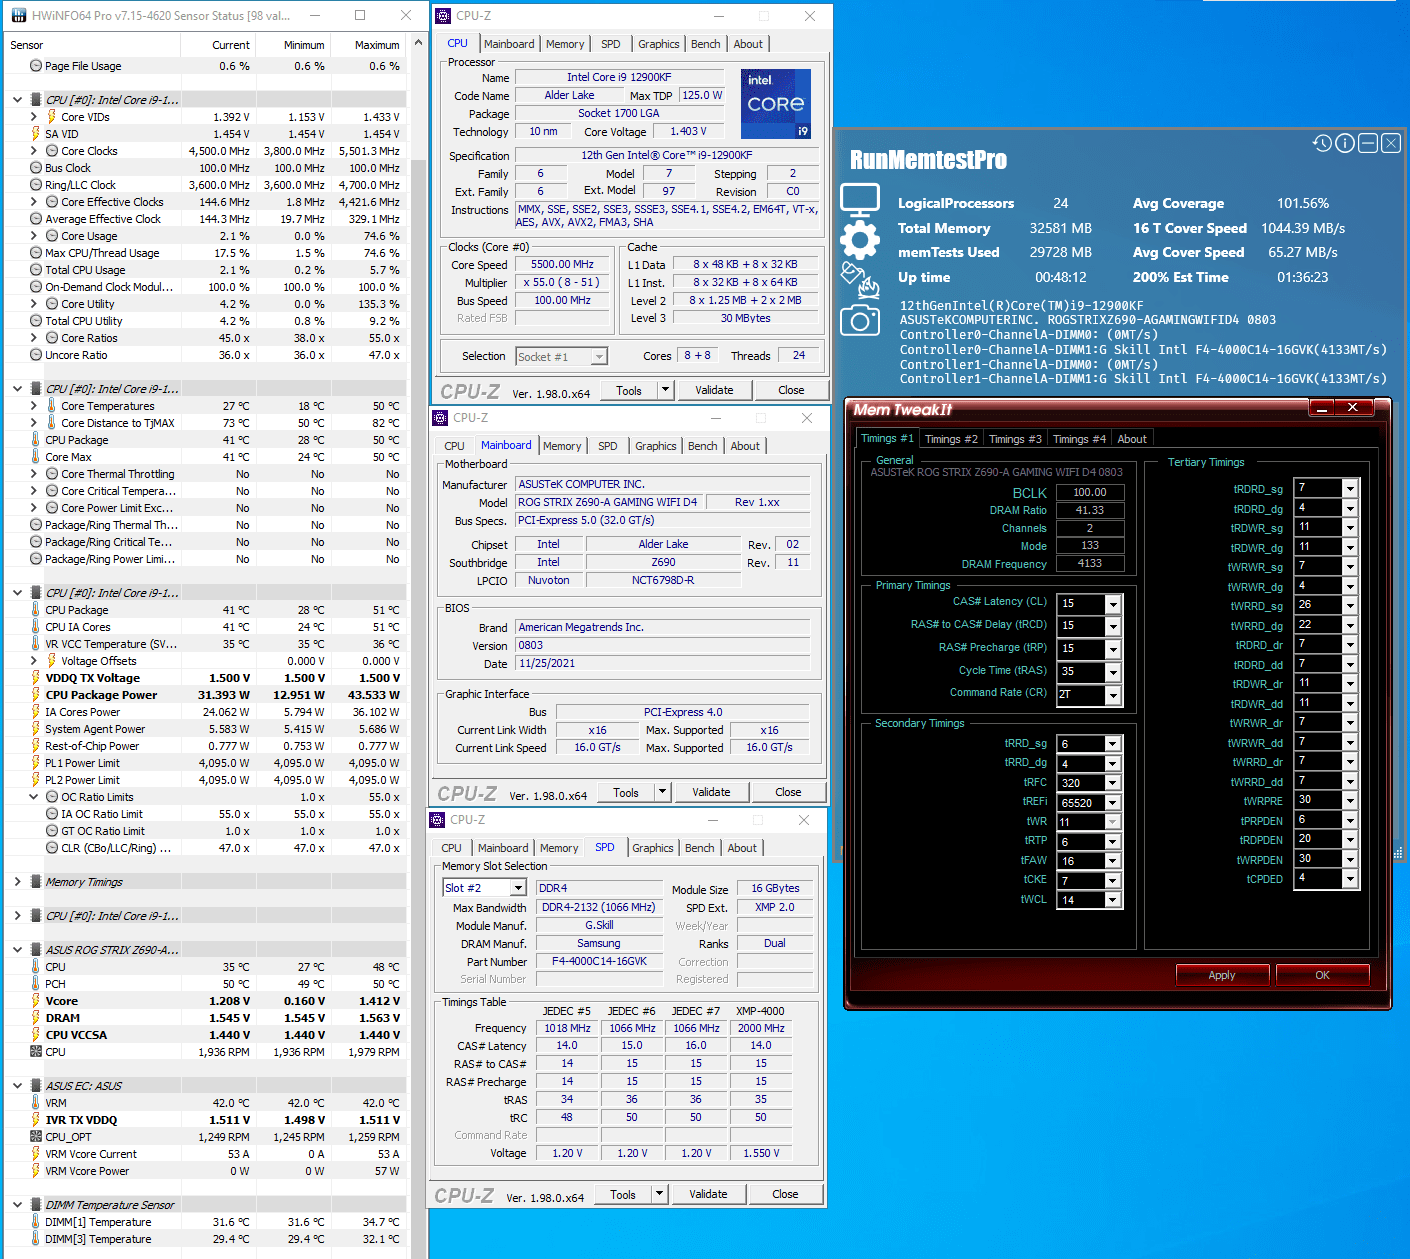Open tRDRD_sg dropdown arrow
The width and height of the screenshot is (1410, 1259).
click(1349, 488)
